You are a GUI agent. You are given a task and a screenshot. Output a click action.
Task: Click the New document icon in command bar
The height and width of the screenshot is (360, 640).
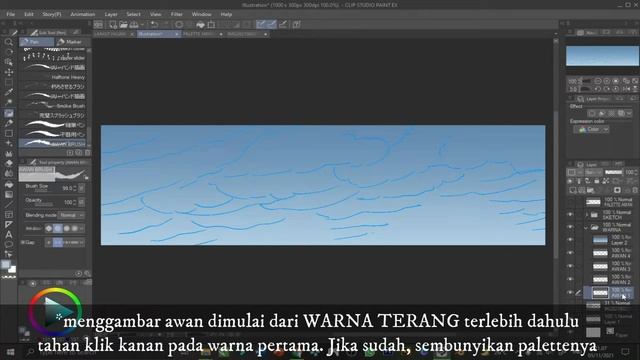pyautogui.click(x=113, y=25)
